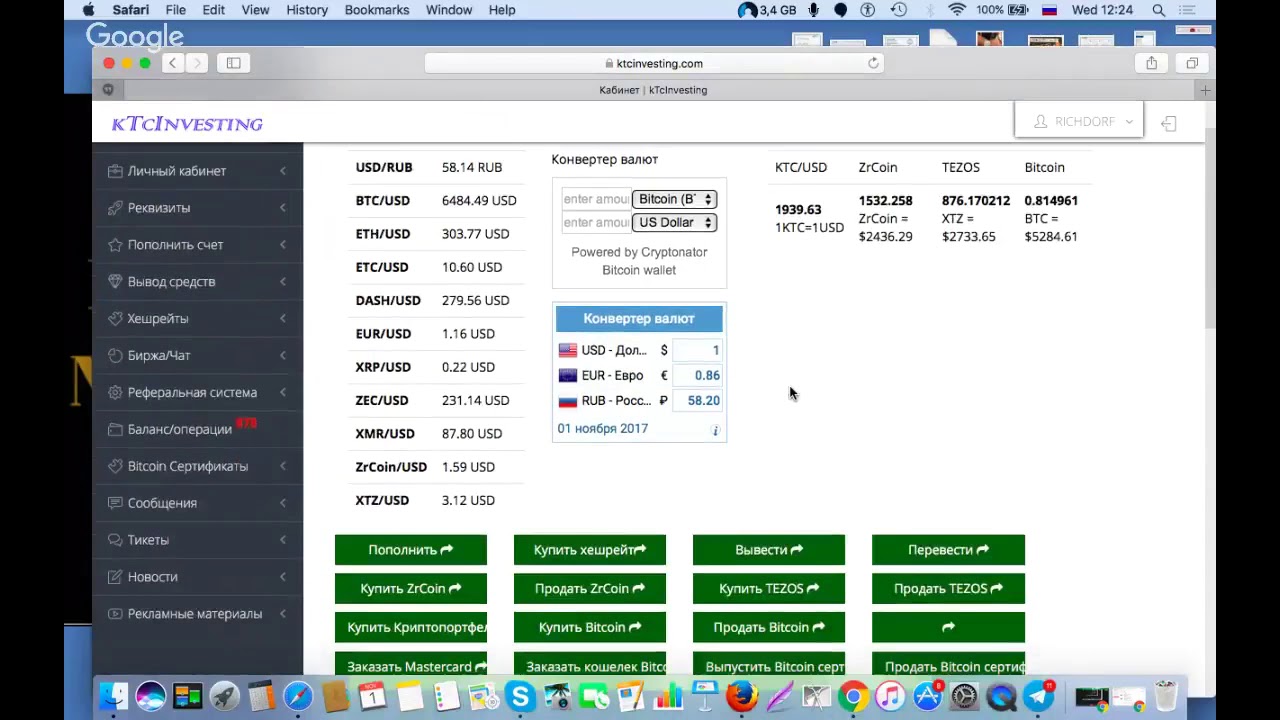This screenshot has width=1280, height=720.
Task: Open the Window menu
Action: click(x=449, y=10)
